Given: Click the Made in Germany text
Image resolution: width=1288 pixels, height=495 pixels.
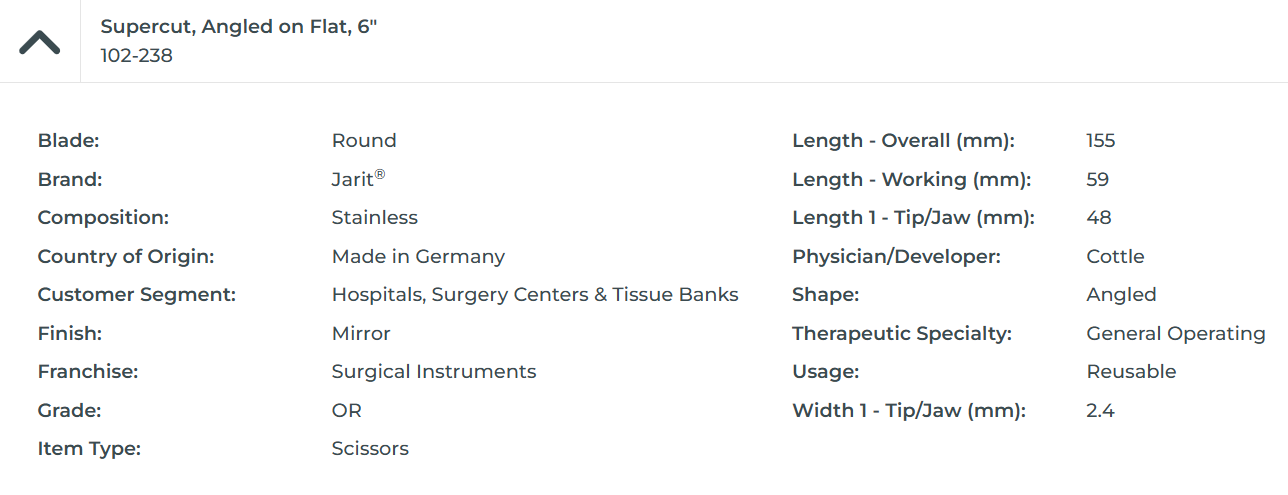Looking at the screenshot, I should (x=418, y=257).
